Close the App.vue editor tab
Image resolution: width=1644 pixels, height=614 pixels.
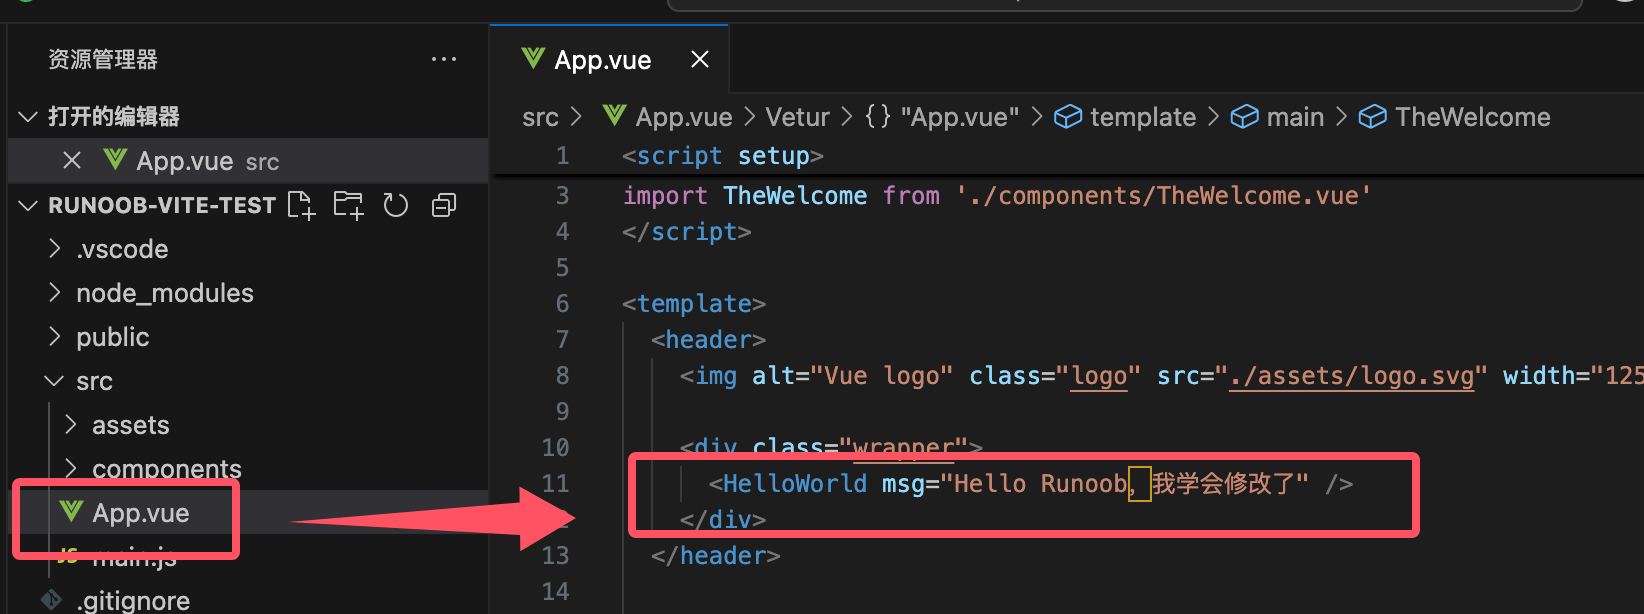pos(700,60)
